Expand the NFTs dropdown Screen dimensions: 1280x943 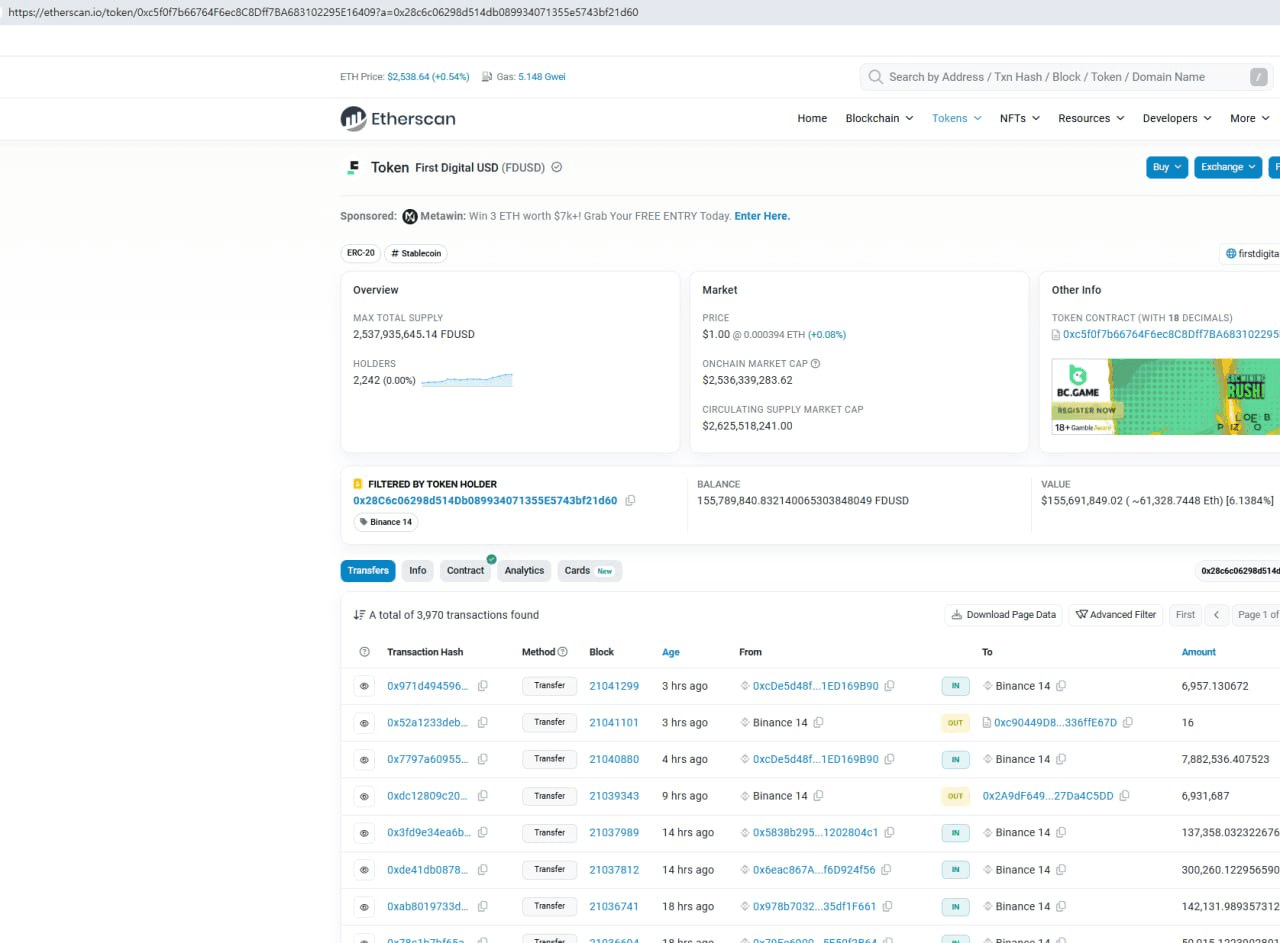[1020, 118]
